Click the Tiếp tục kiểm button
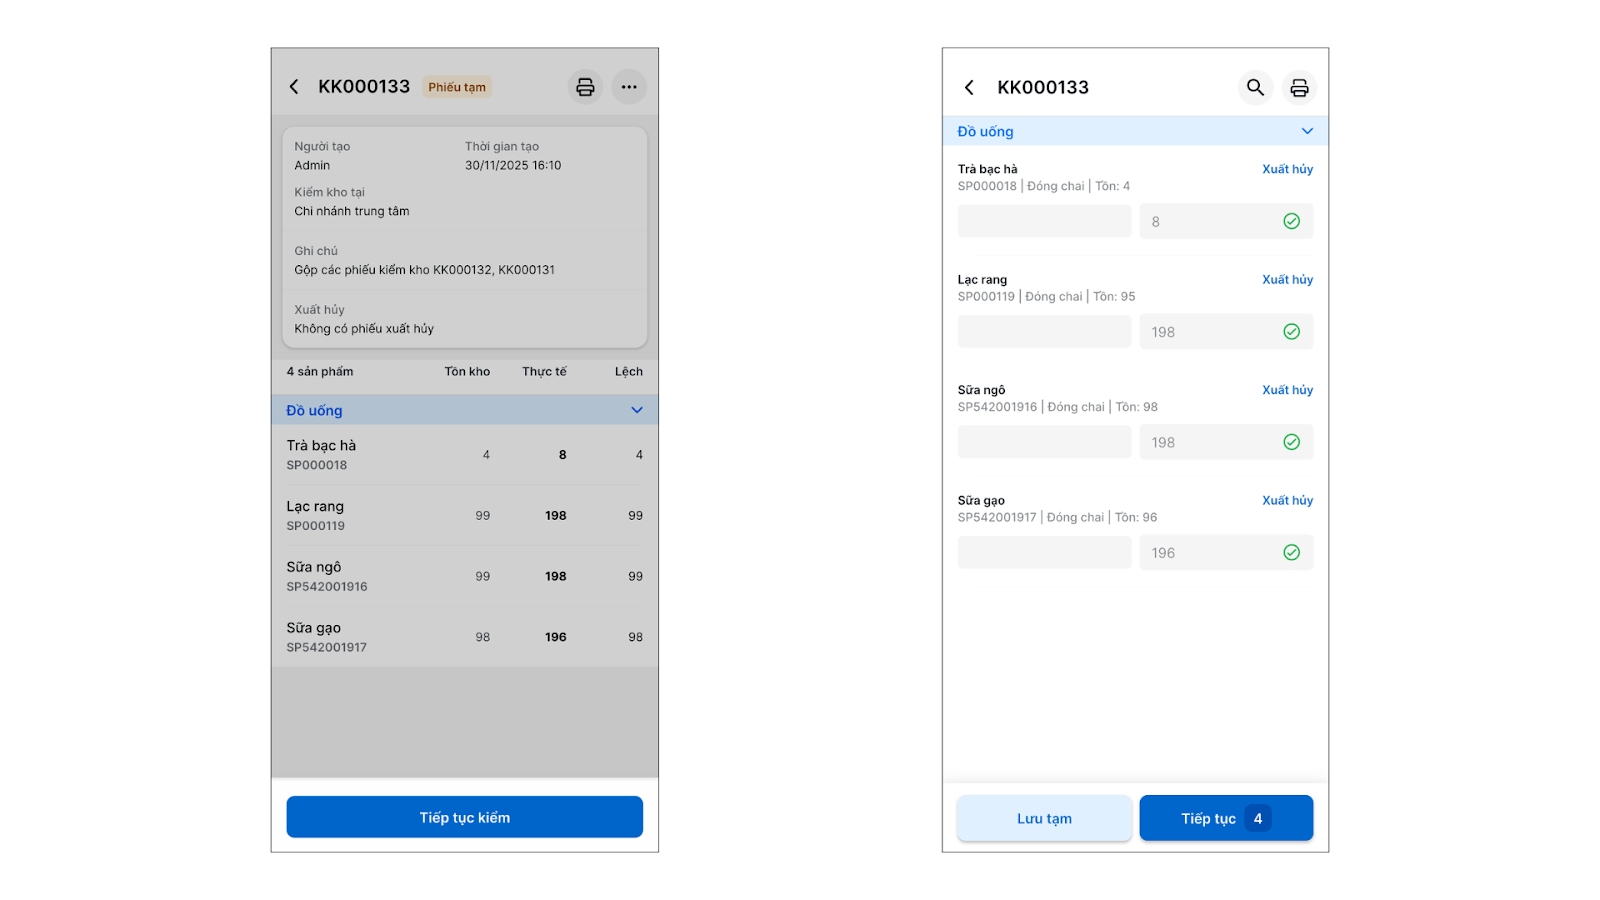 point(465,817)
